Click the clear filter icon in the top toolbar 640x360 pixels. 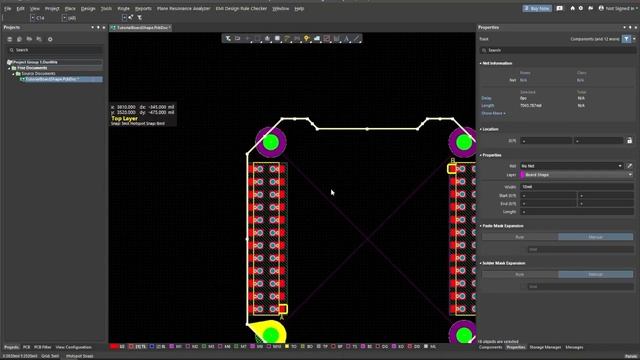[x=140, y=18]
